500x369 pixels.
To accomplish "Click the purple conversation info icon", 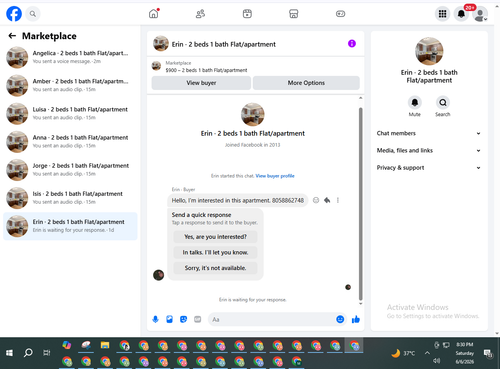I will 352,44.
